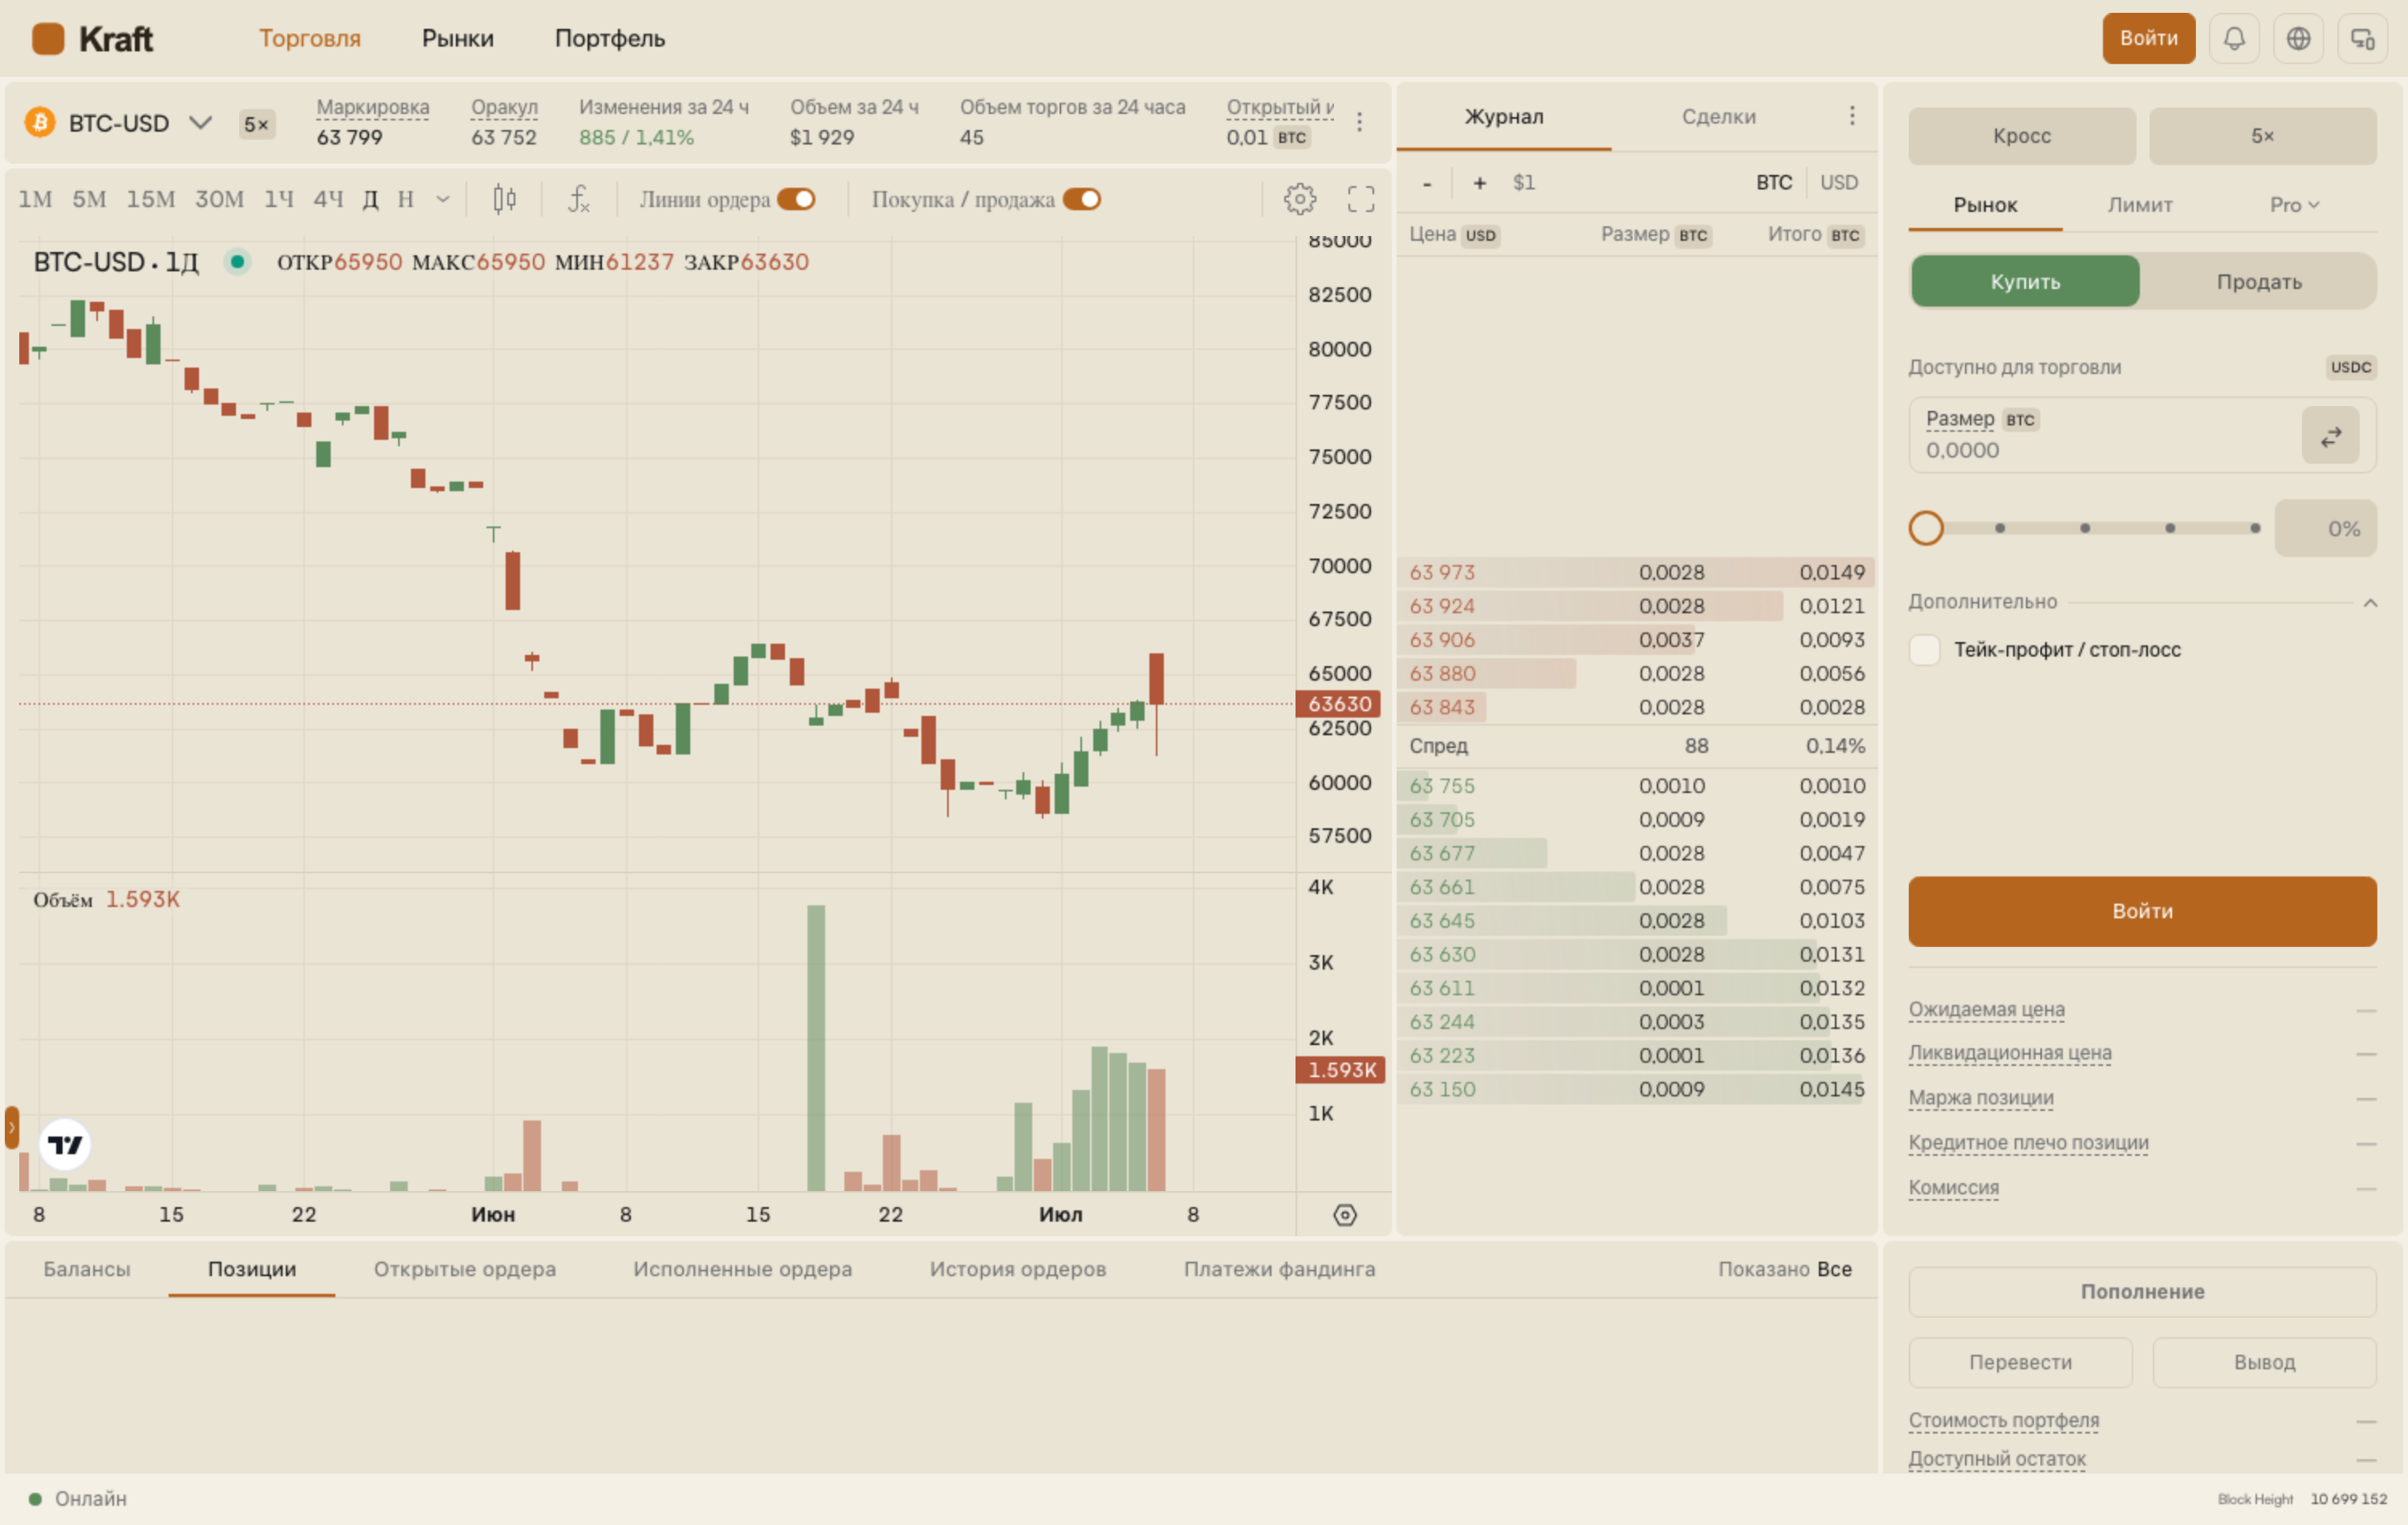Open the Funding Payments tab

(1279, 1270)
